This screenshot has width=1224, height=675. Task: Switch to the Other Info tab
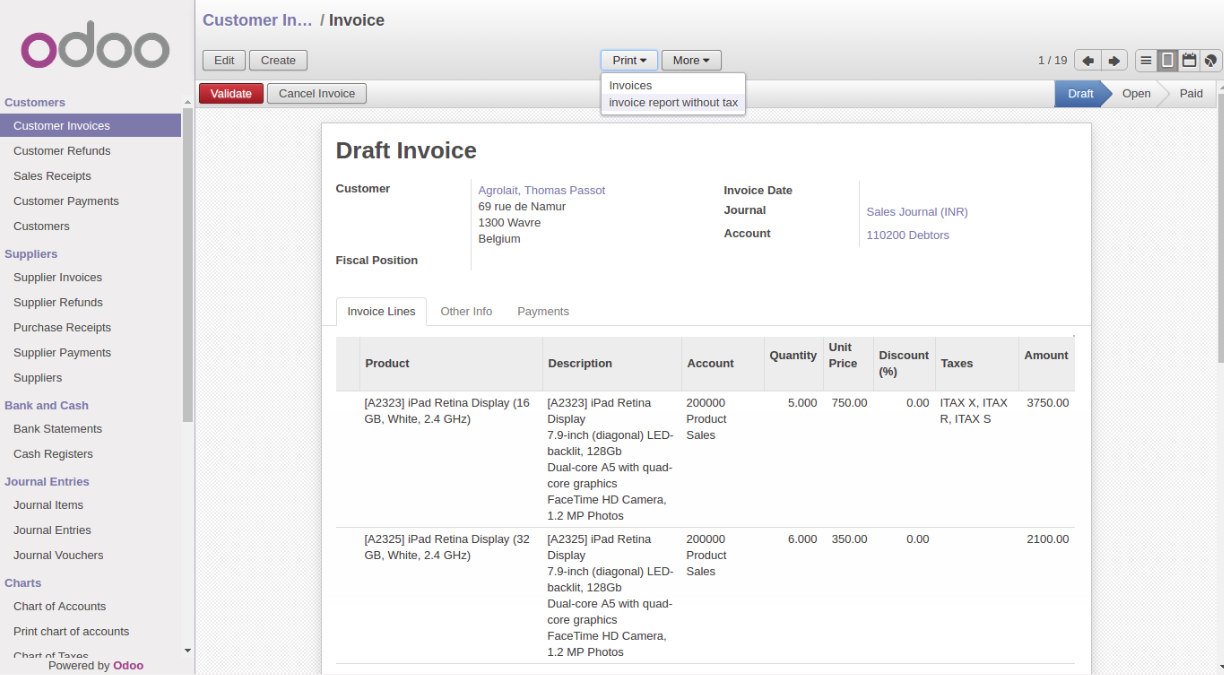tap(466, 311)
